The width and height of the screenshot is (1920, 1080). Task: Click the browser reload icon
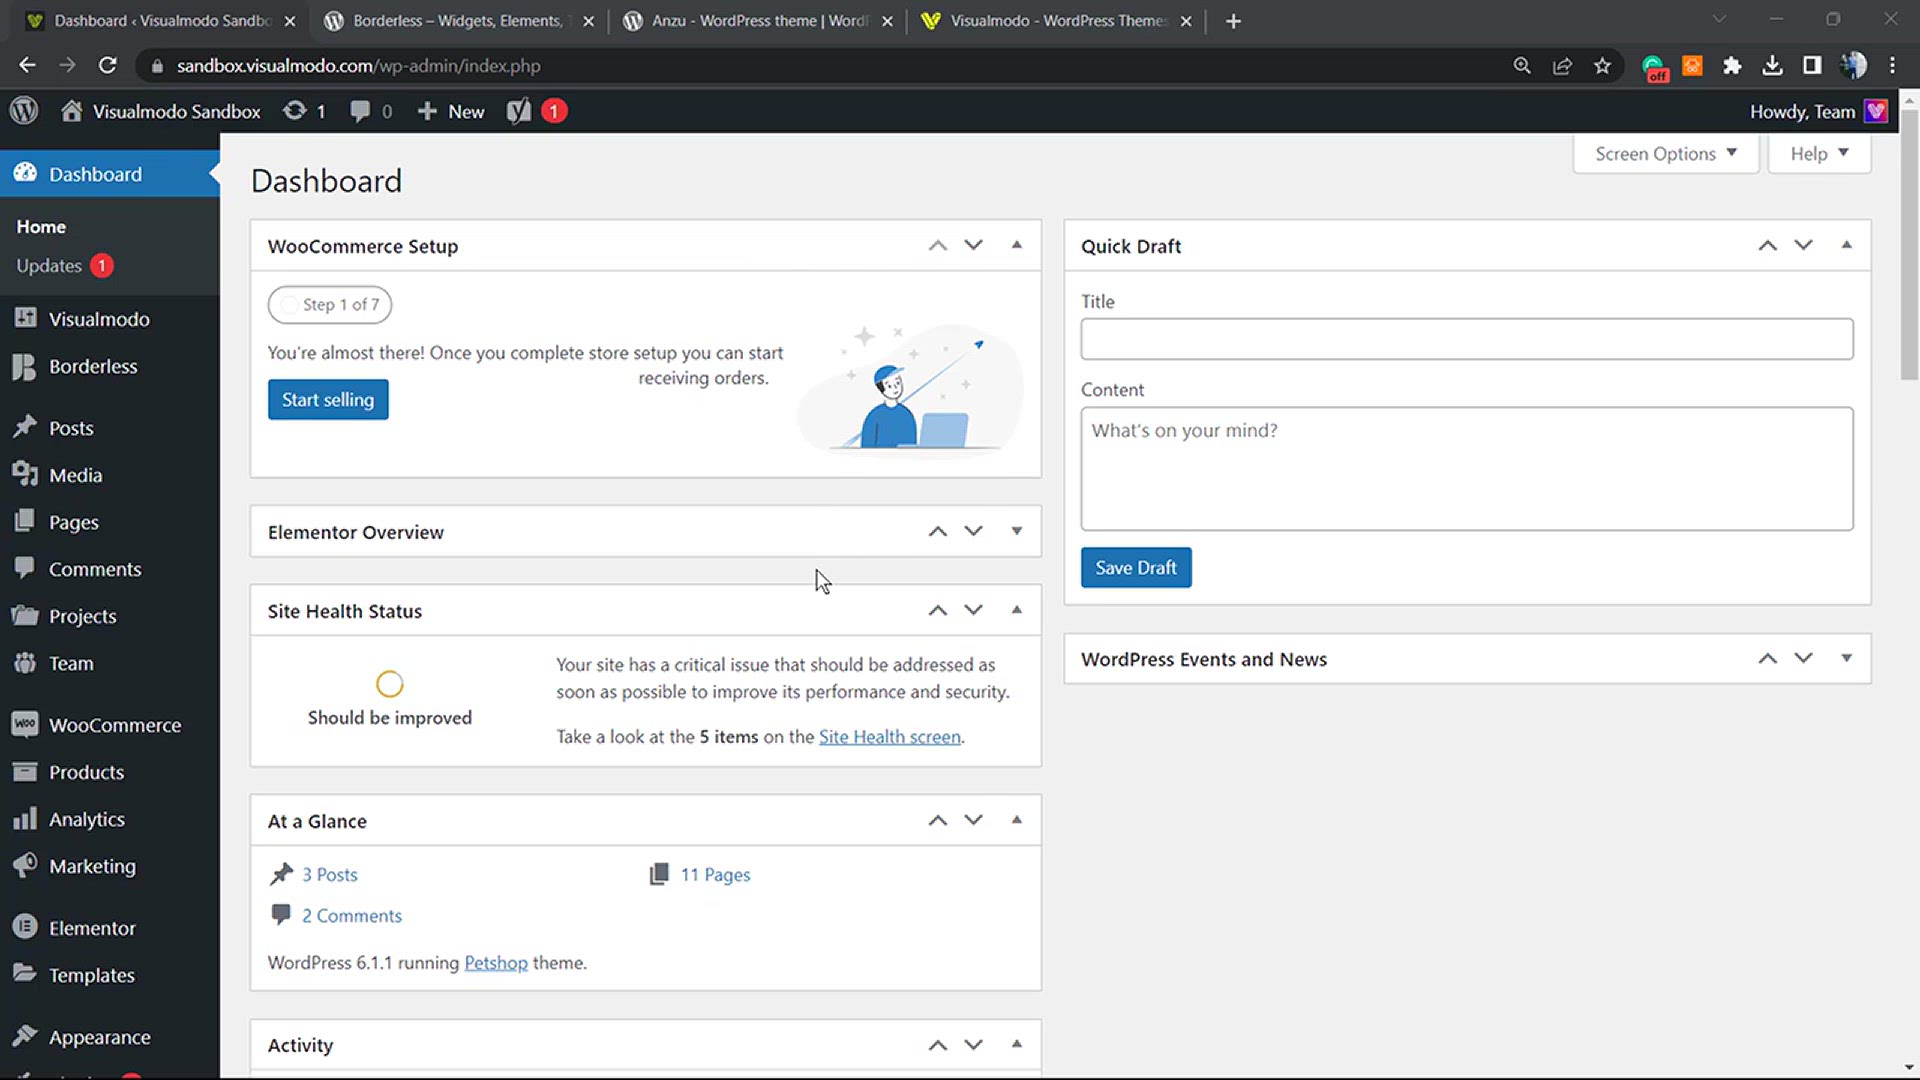[x=108, y=65]
